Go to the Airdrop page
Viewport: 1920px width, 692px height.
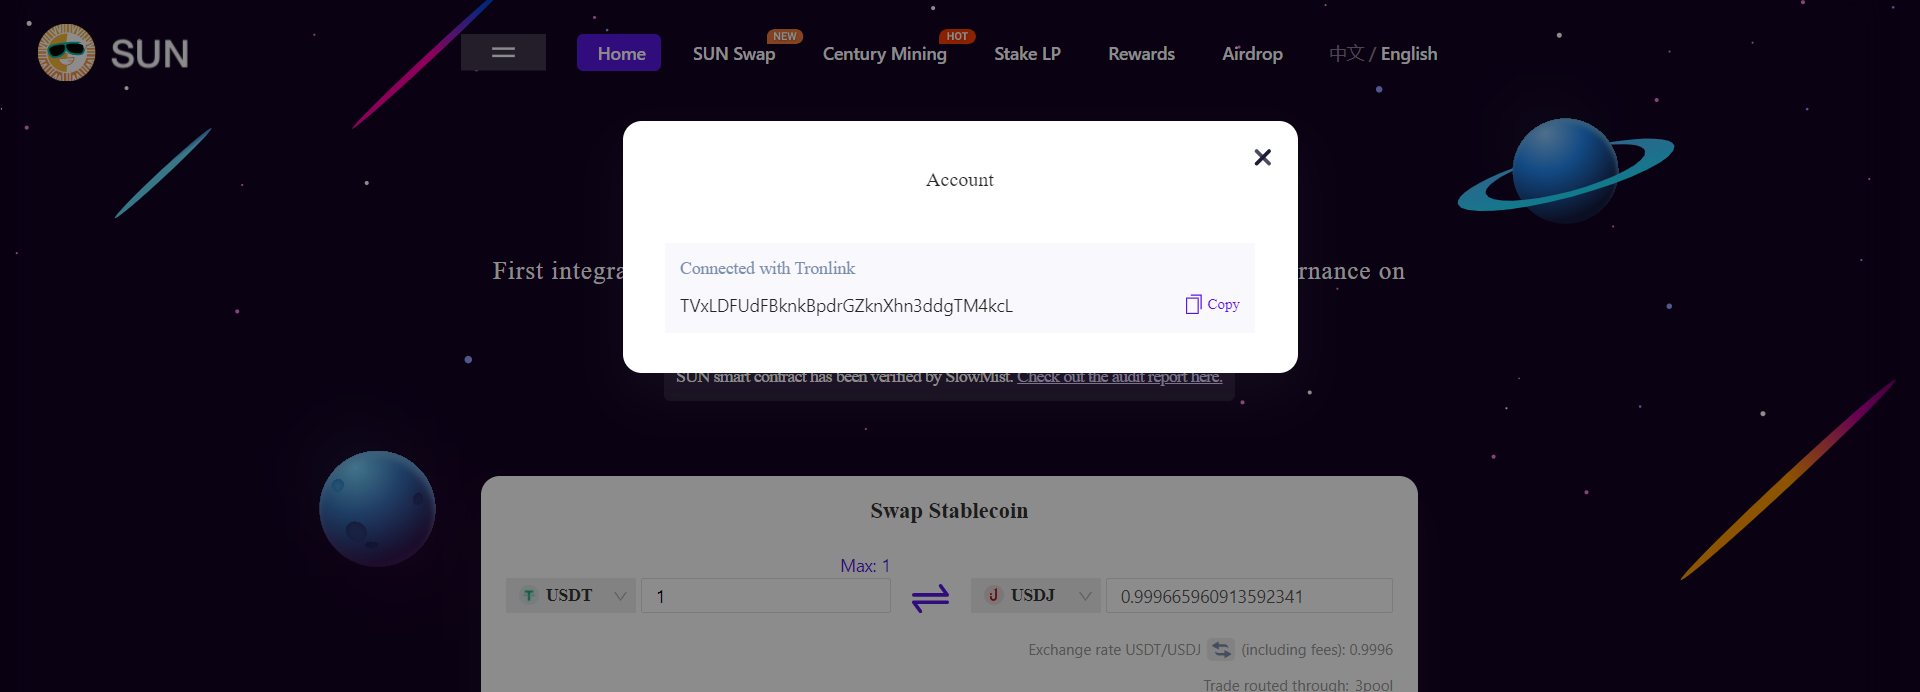pos(1252,54)
